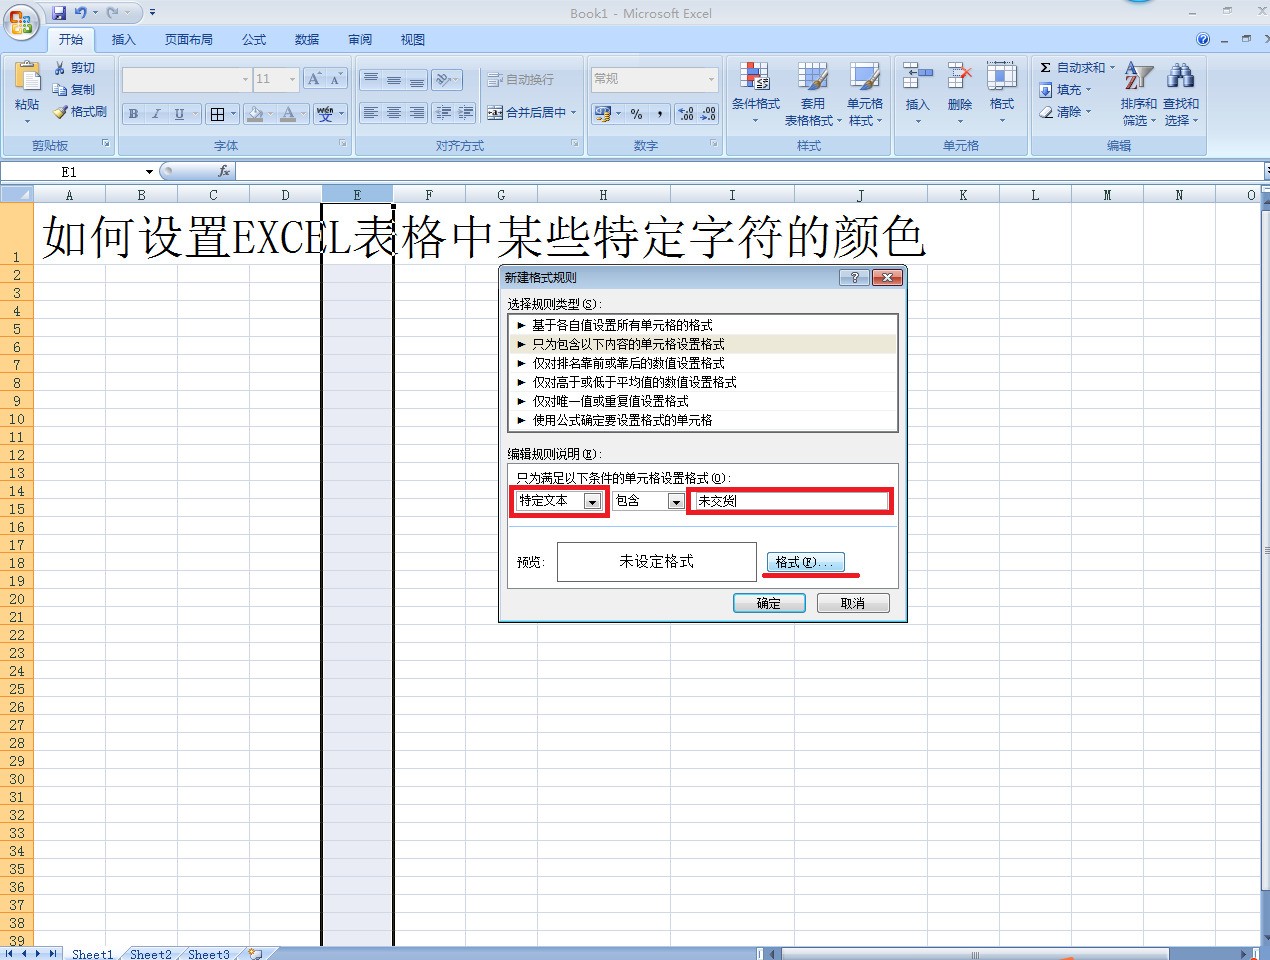
Task: Toggle Wrap Text 自动换行
Action: (520, 79)
